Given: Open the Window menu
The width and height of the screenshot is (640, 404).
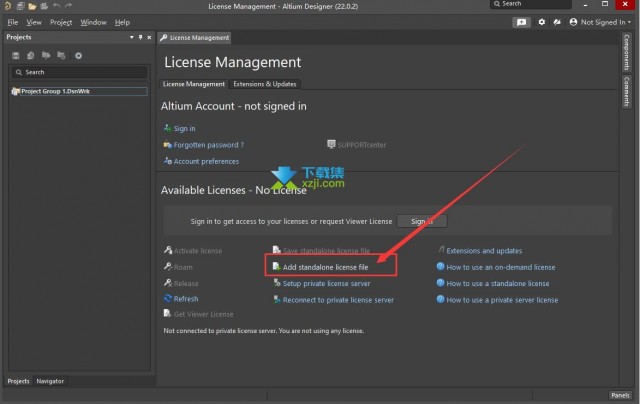Looking at the screenshot, I should coord(93,22).
